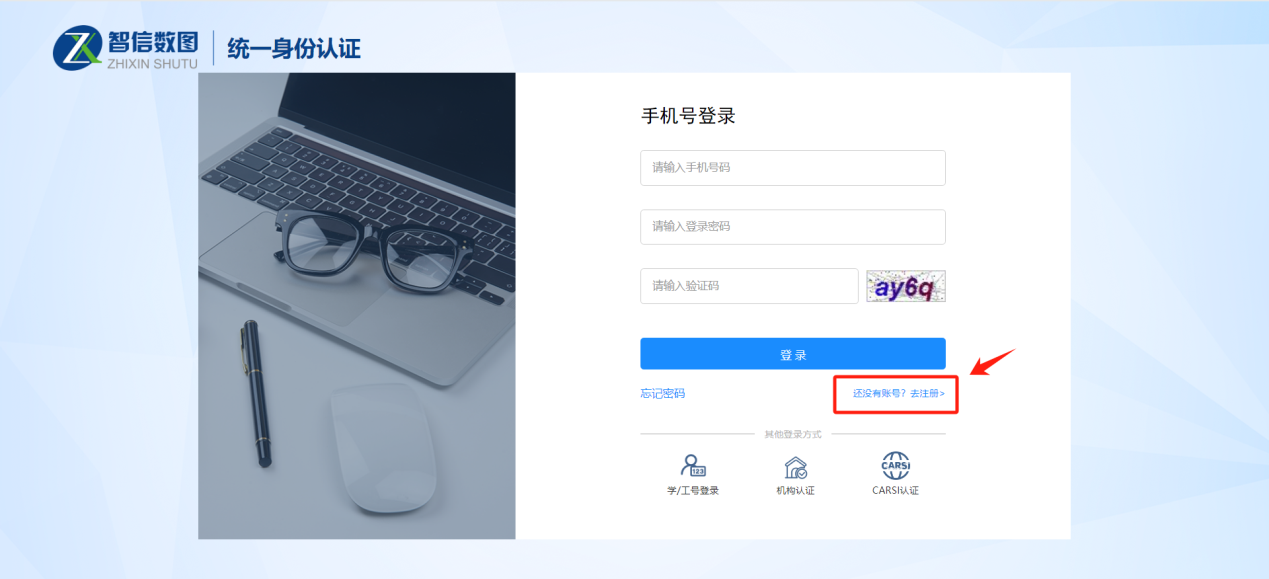
Task: Open the 还没有账号？去注册 register link
Action: click(x=898, y=394)
